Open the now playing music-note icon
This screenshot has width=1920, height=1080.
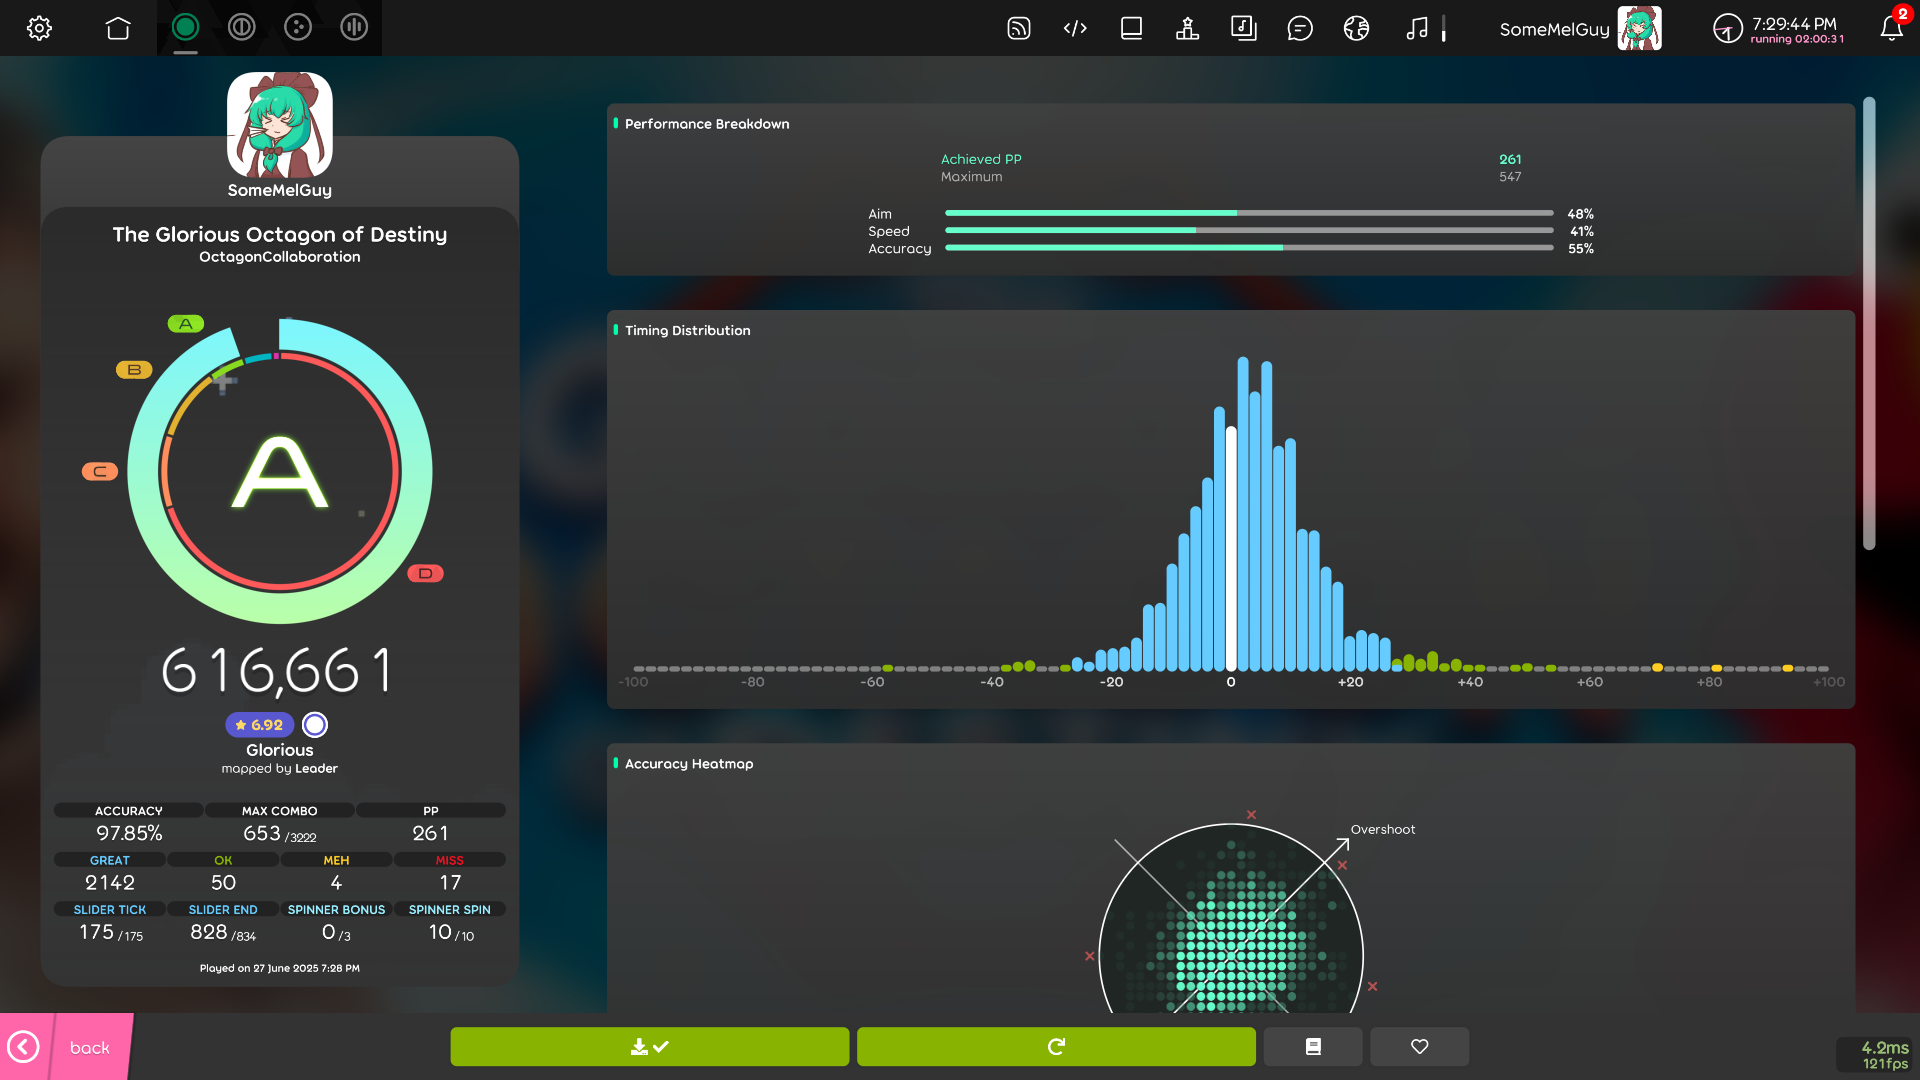click(1416, 28)
